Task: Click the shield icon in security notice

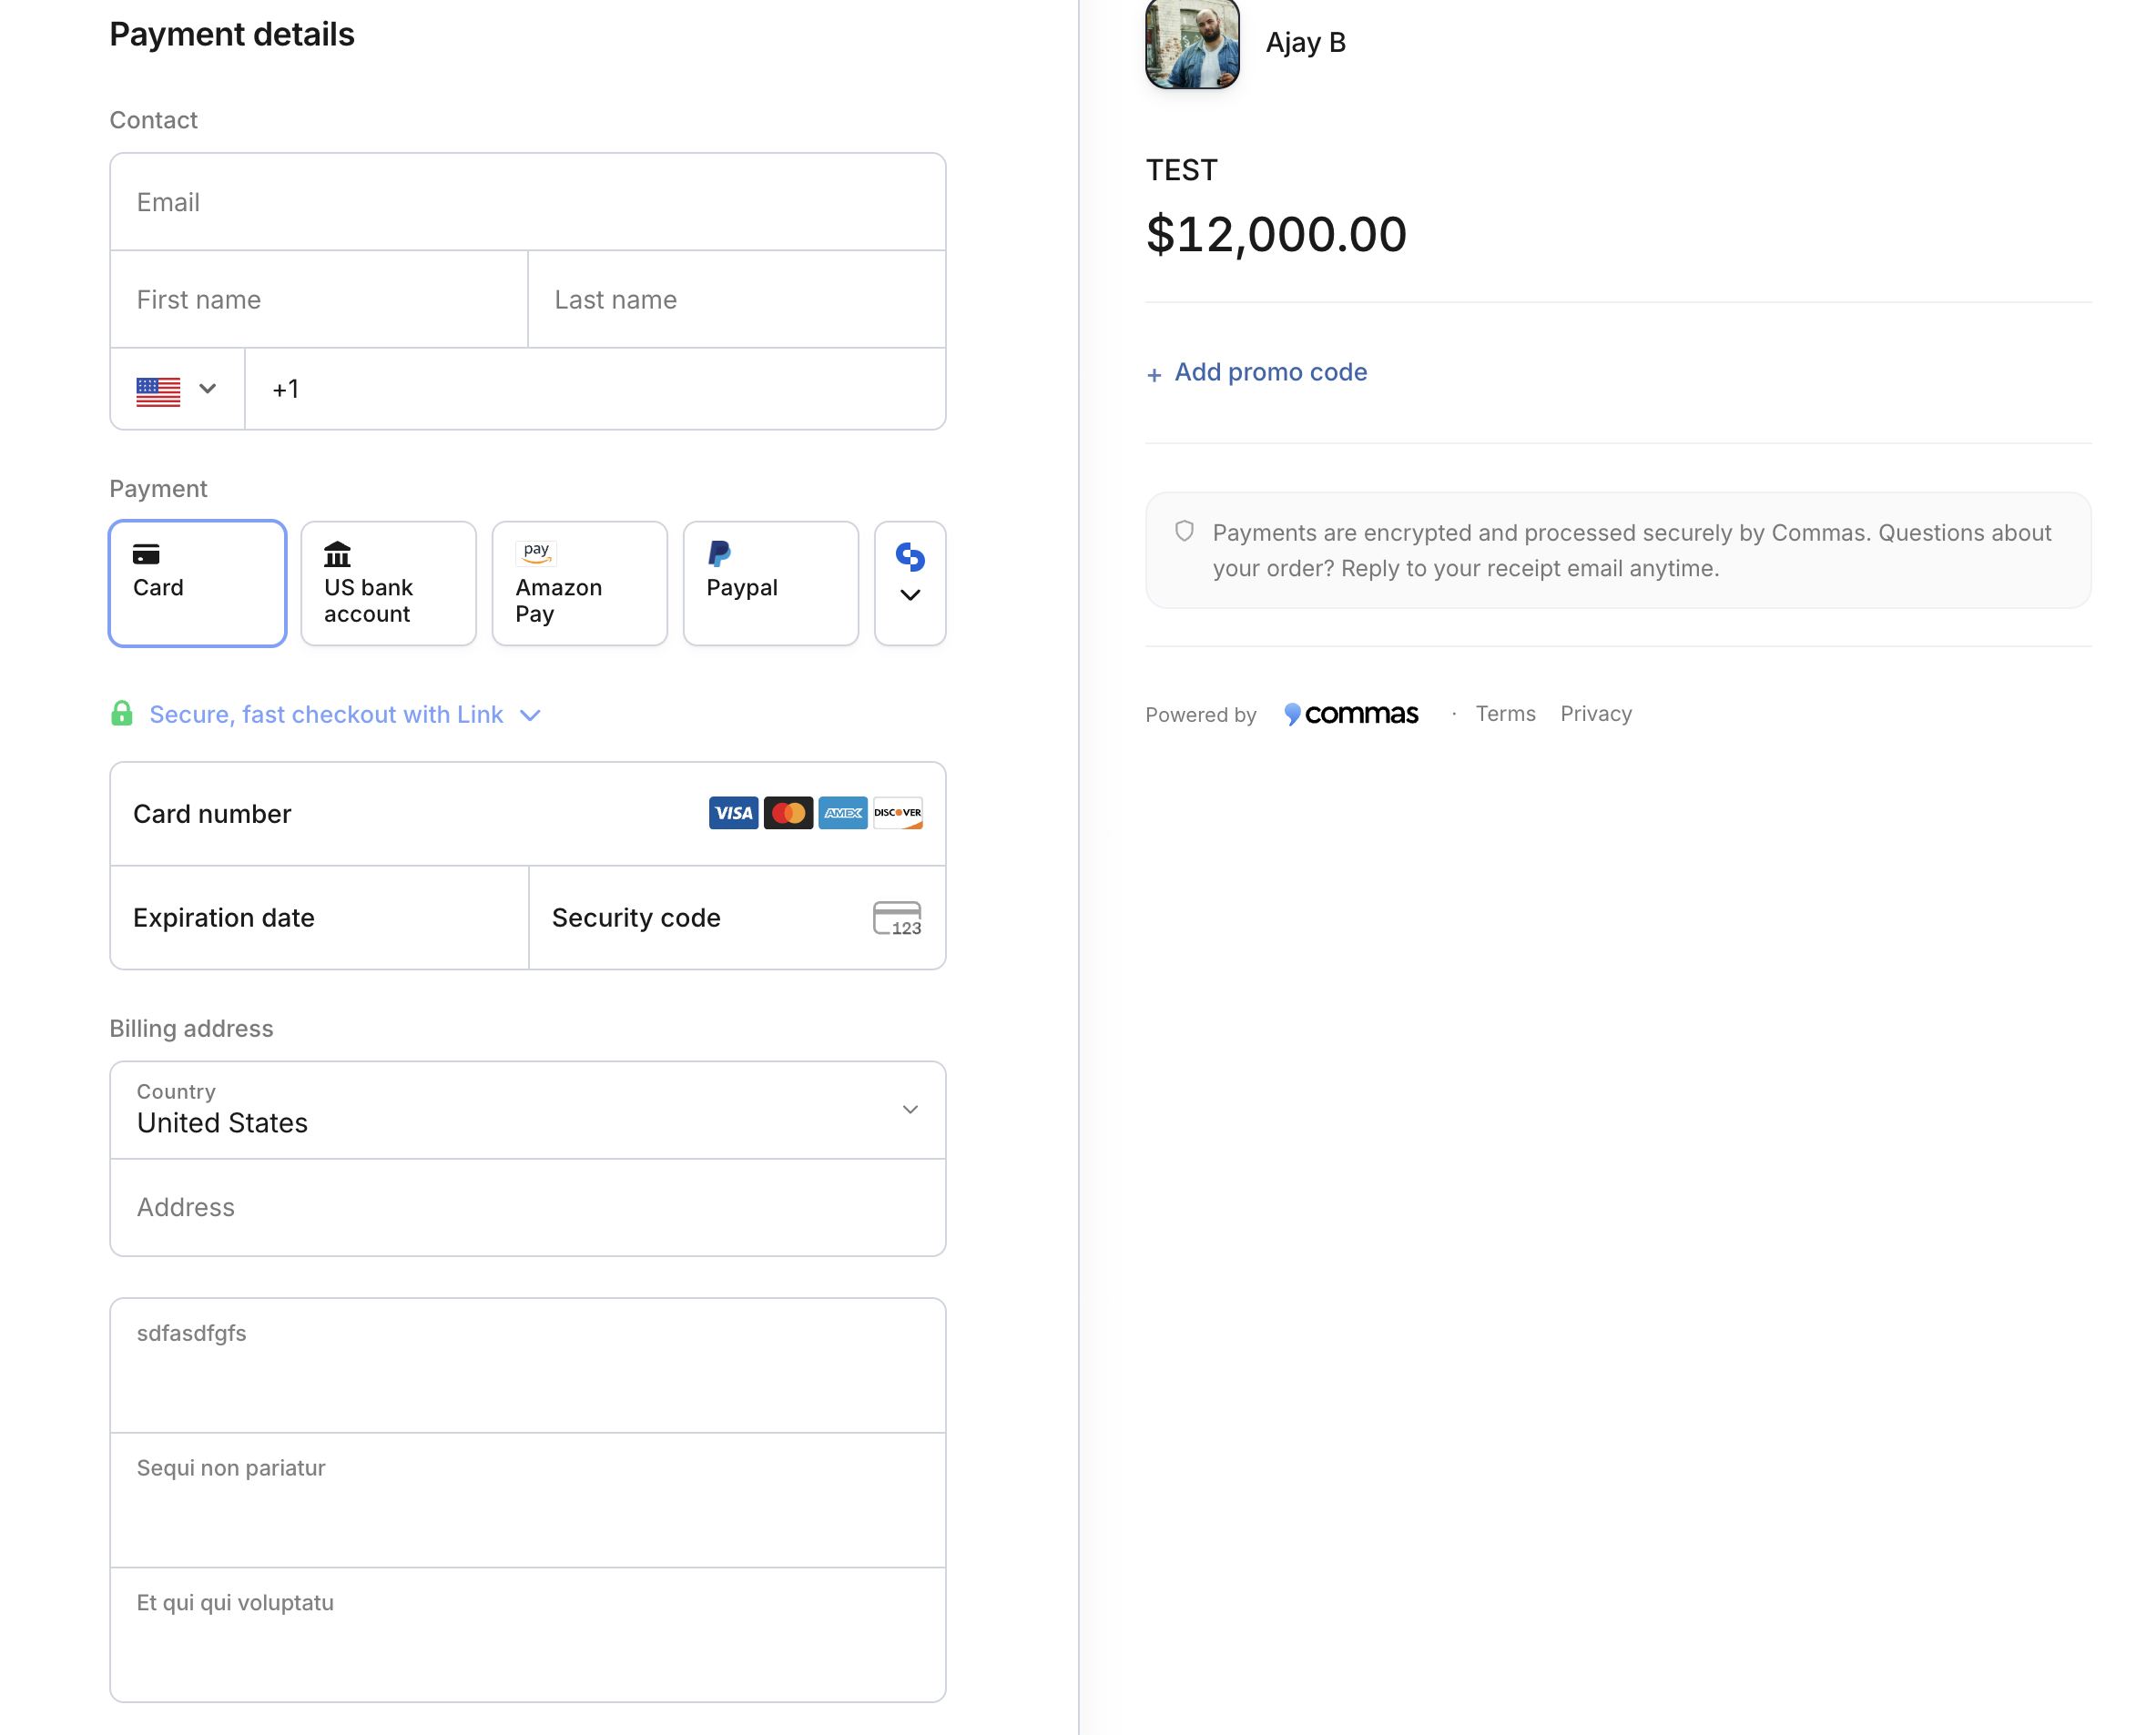Action: pos(1184,532)
